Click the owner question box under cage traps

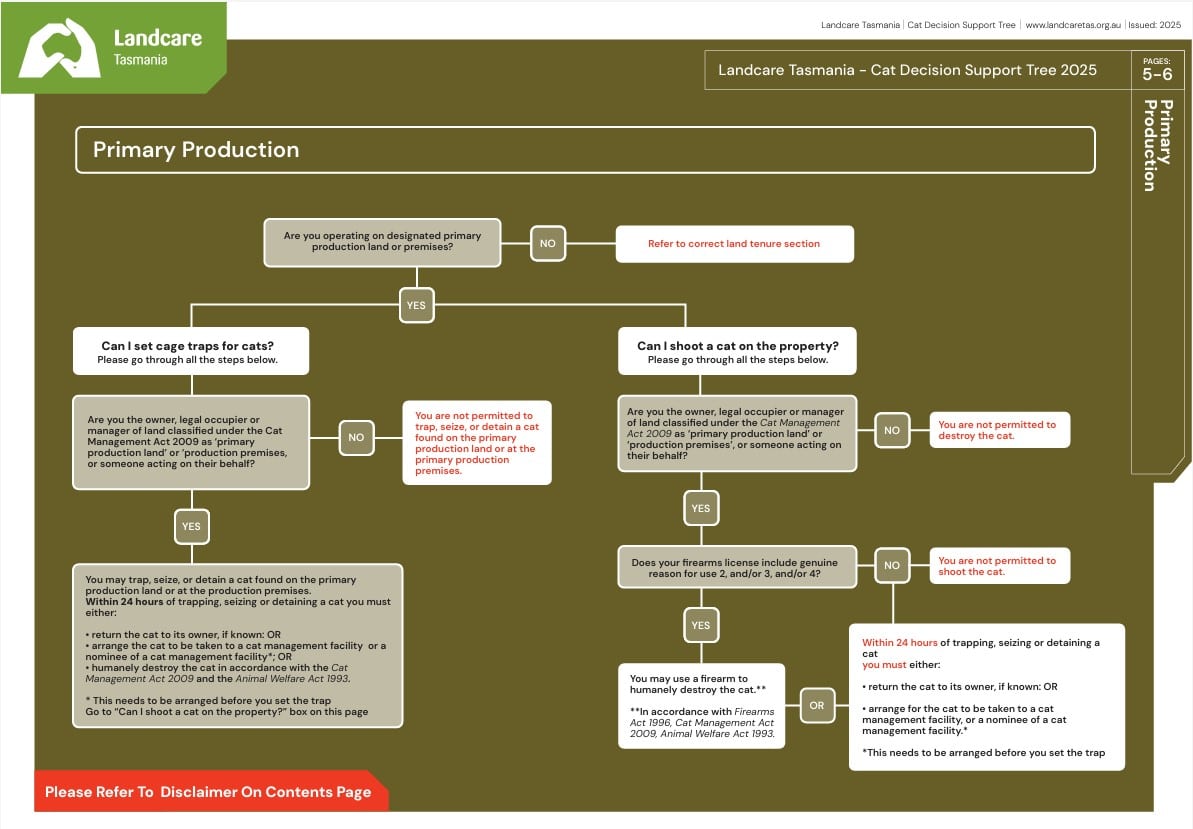point(191,442)
